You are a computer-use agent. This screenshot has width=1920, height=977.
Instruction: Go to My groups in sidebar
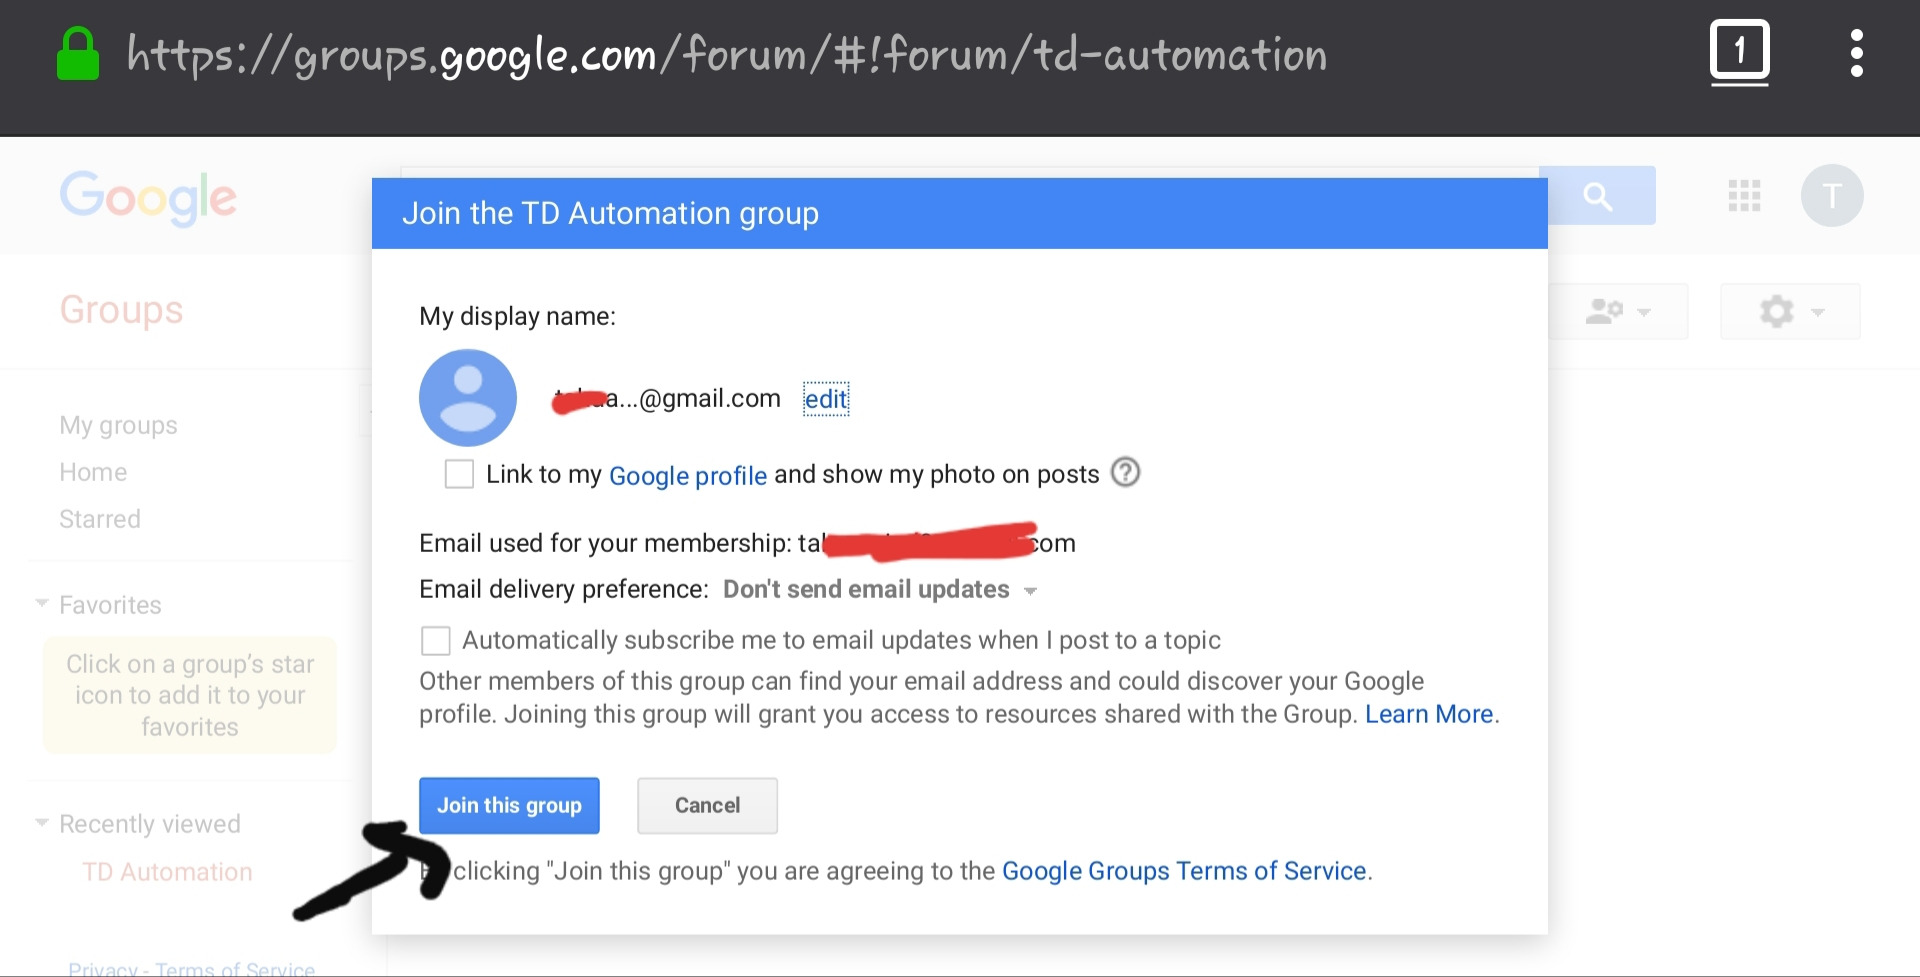point(118,425)
